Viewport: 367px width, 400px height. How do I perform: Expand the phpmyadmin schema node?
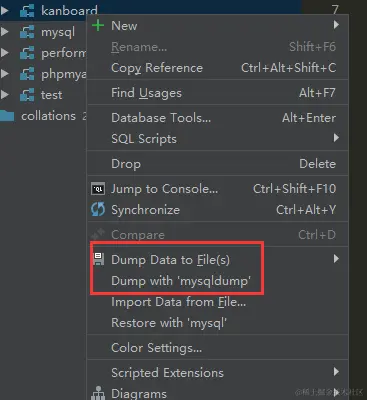tap(4, 74)
